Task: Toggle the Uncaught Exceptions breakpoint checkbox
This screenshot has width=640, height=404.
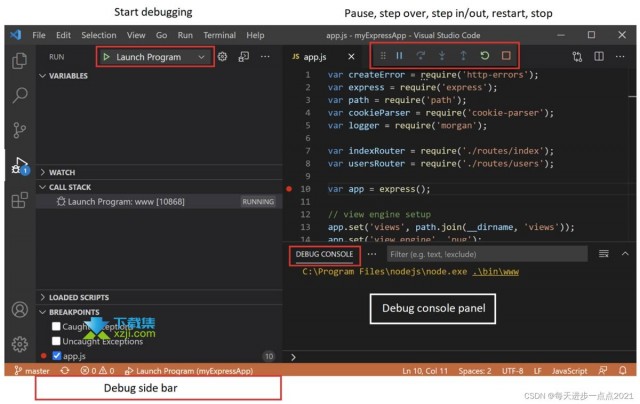Action: (56, 341)
